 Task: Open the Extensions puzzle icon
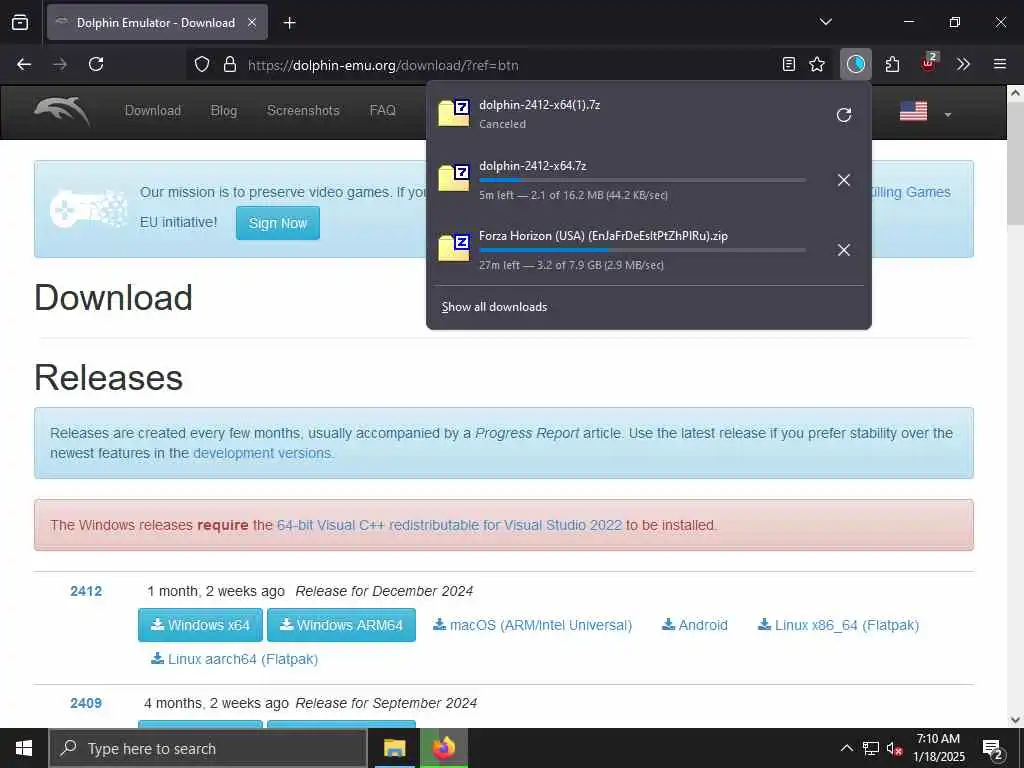[892, 64]
